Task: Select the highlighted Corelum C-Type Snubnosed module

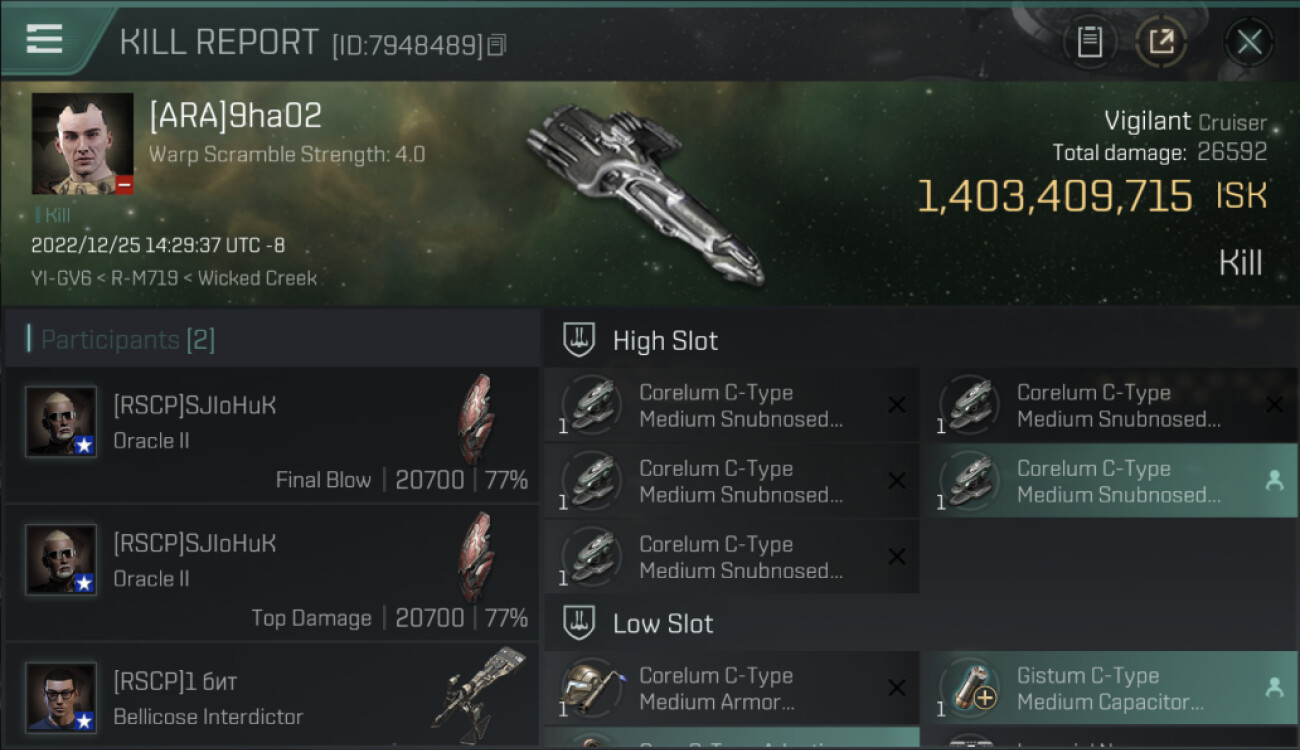Action: [1109, 481]
